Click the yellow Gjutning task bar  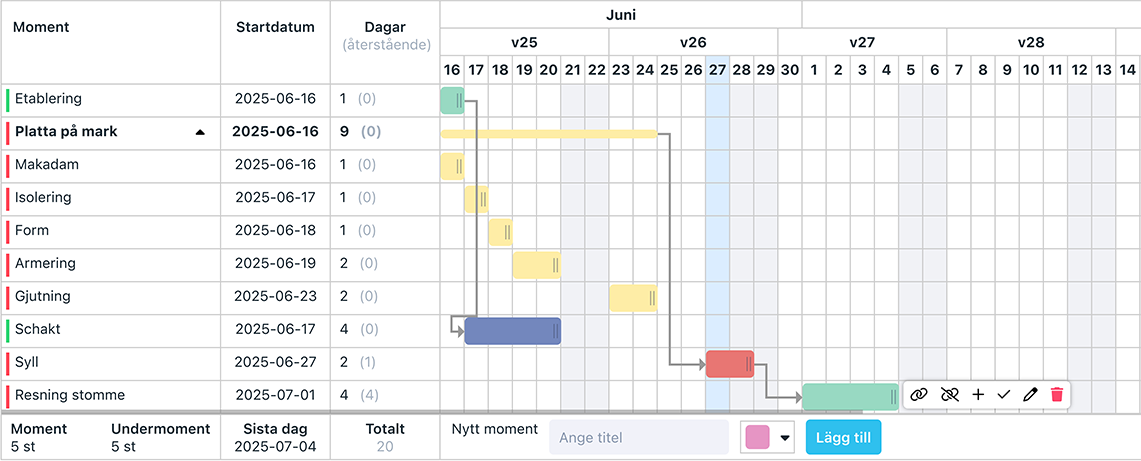click(633, 298)
